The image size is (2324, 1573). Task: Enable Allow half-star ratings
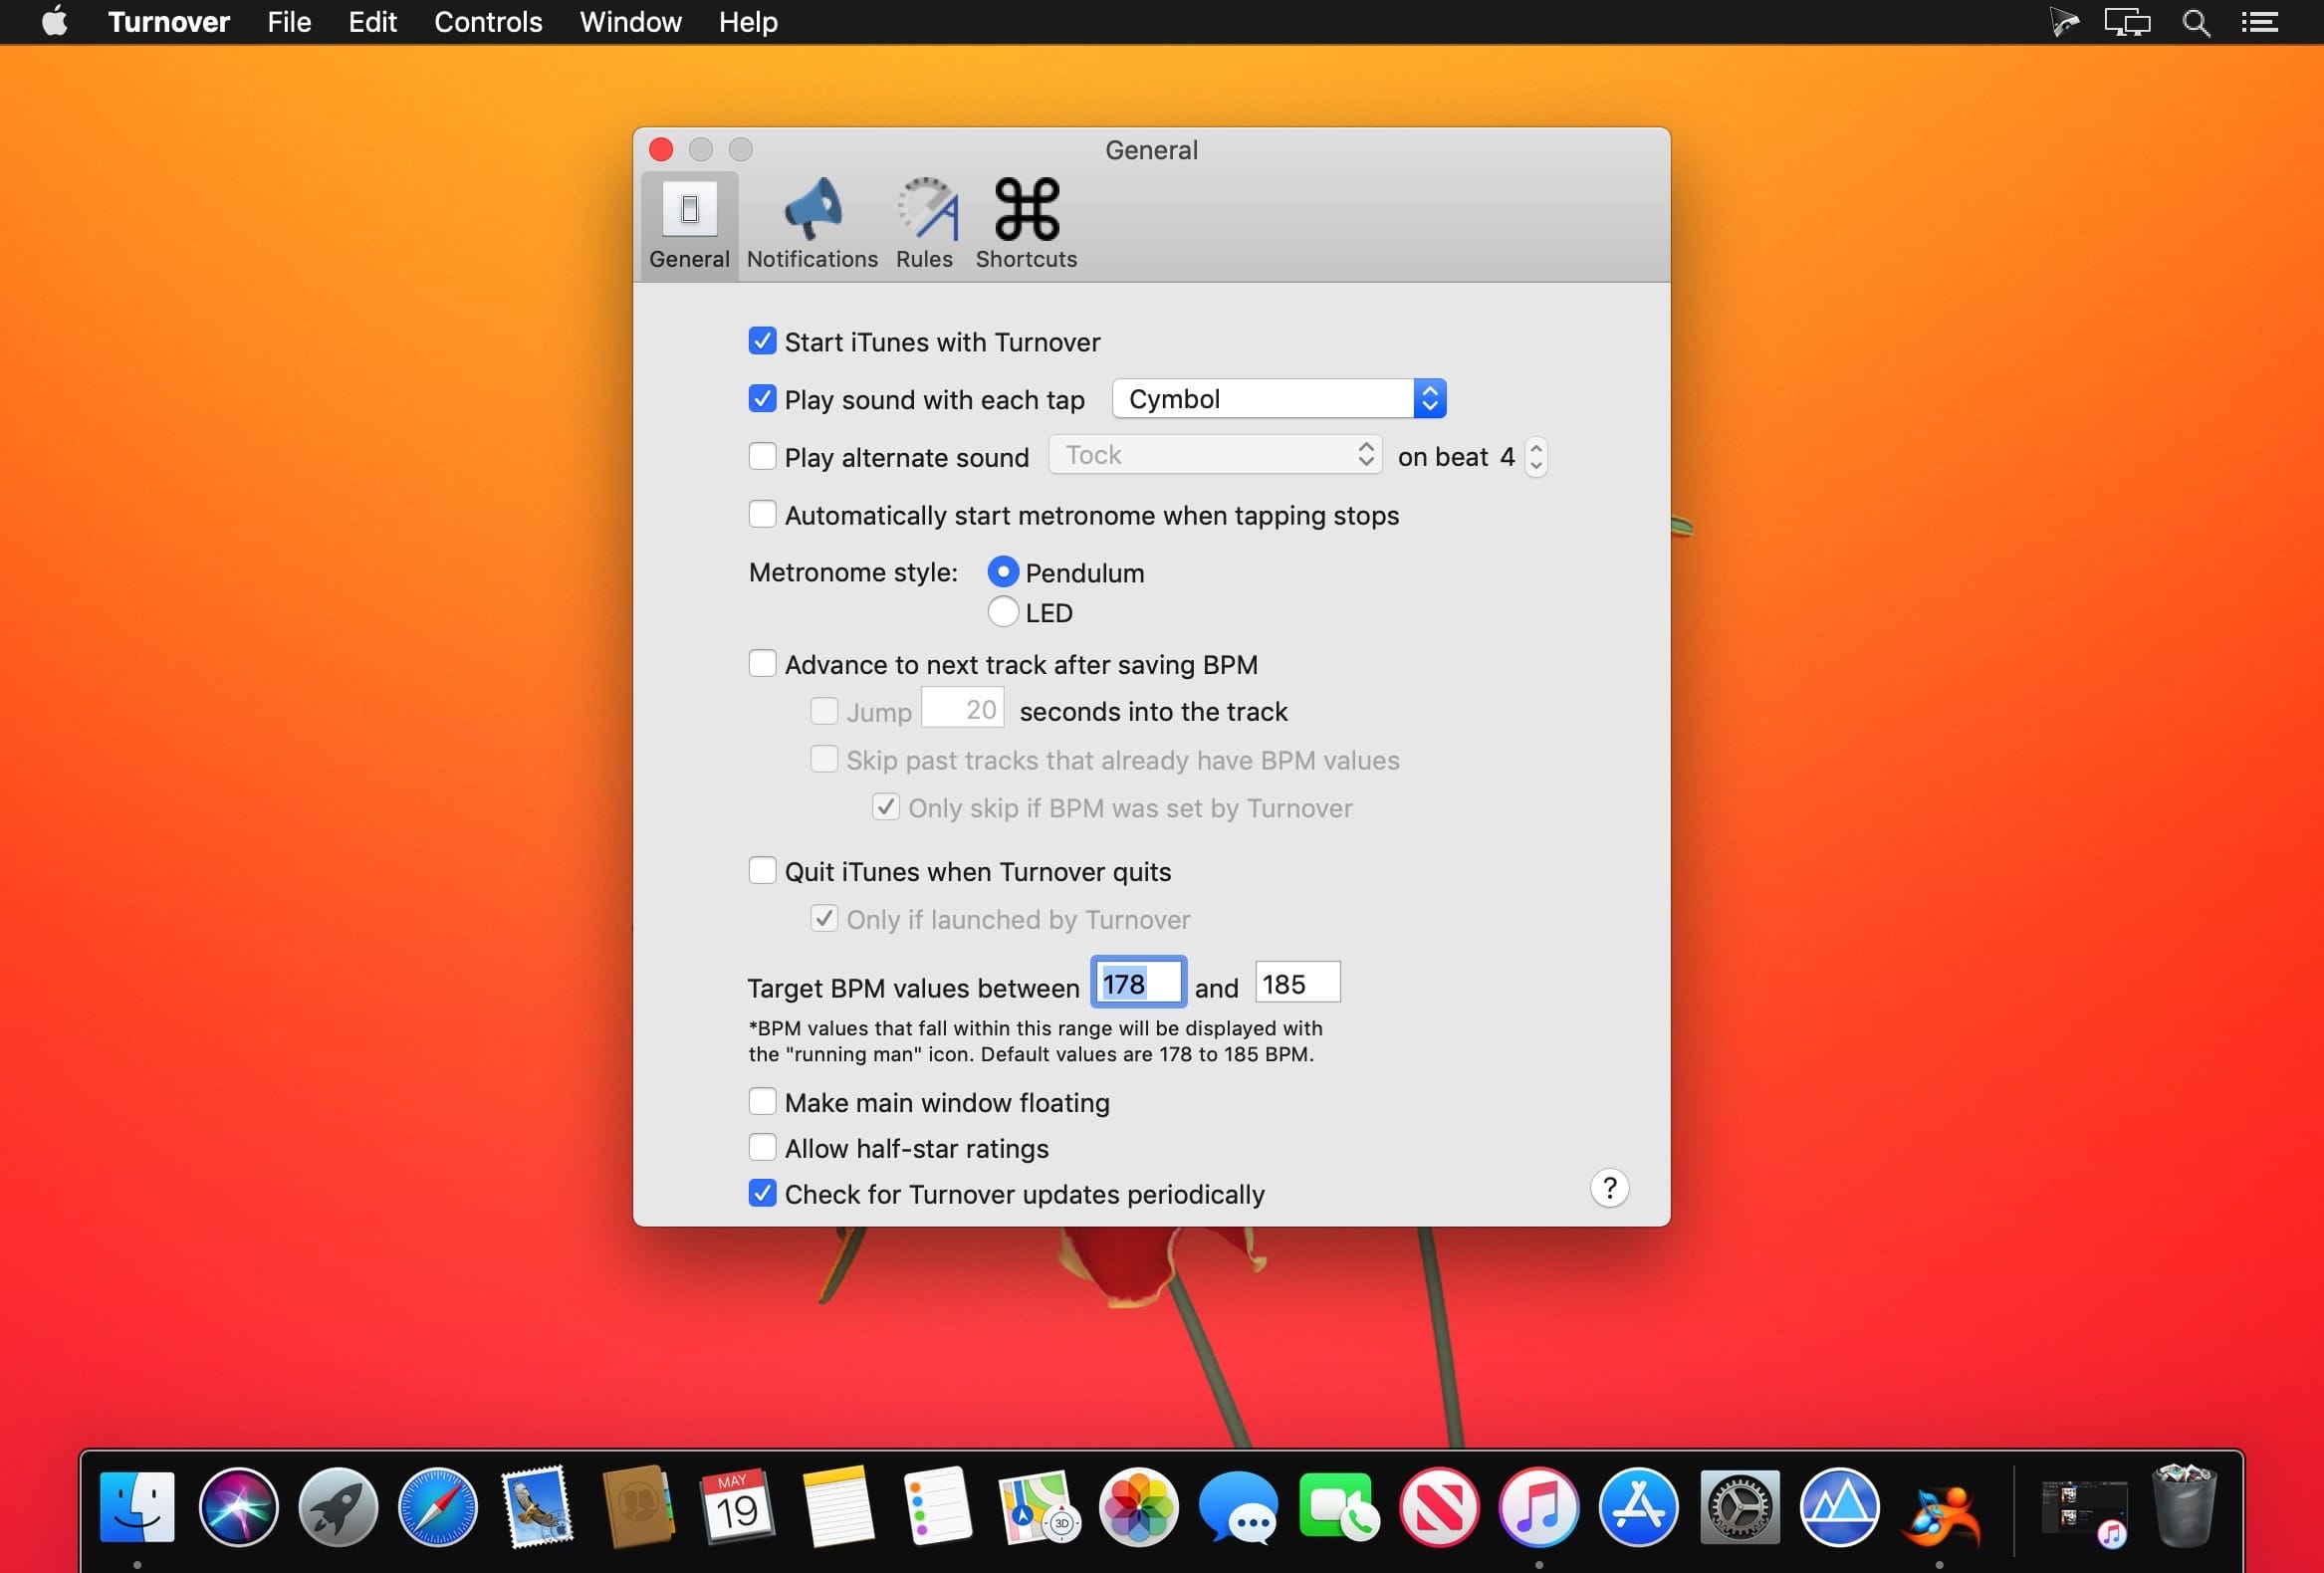[x=762, y=1148]
